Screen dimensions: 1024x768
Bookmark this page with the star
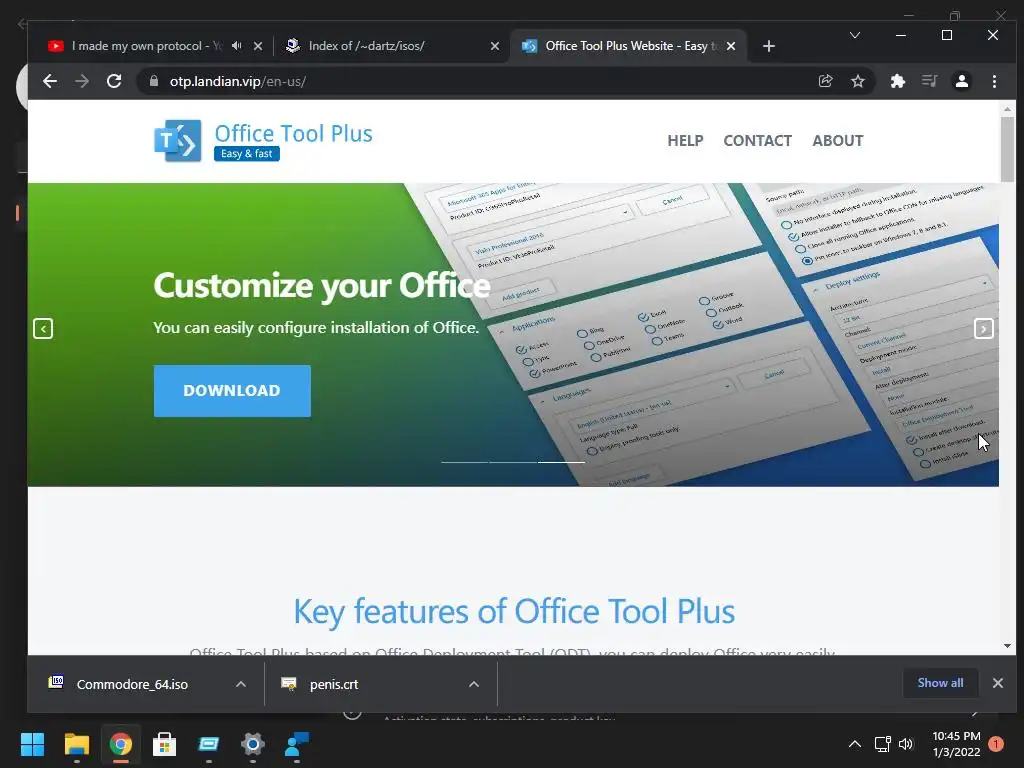(857, 81)
